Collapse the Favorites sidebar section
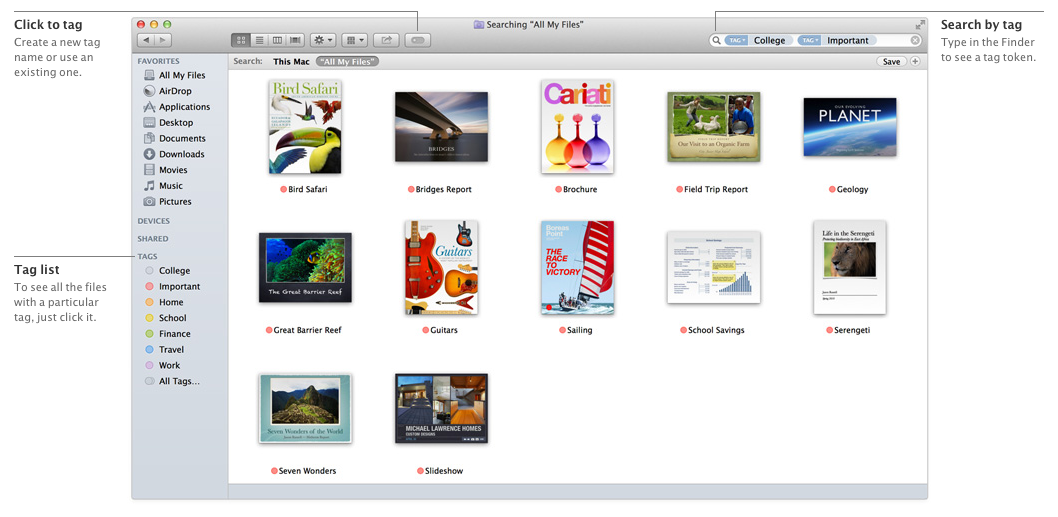This screenshot has width=1058, height=517. [x=159, y=61]
